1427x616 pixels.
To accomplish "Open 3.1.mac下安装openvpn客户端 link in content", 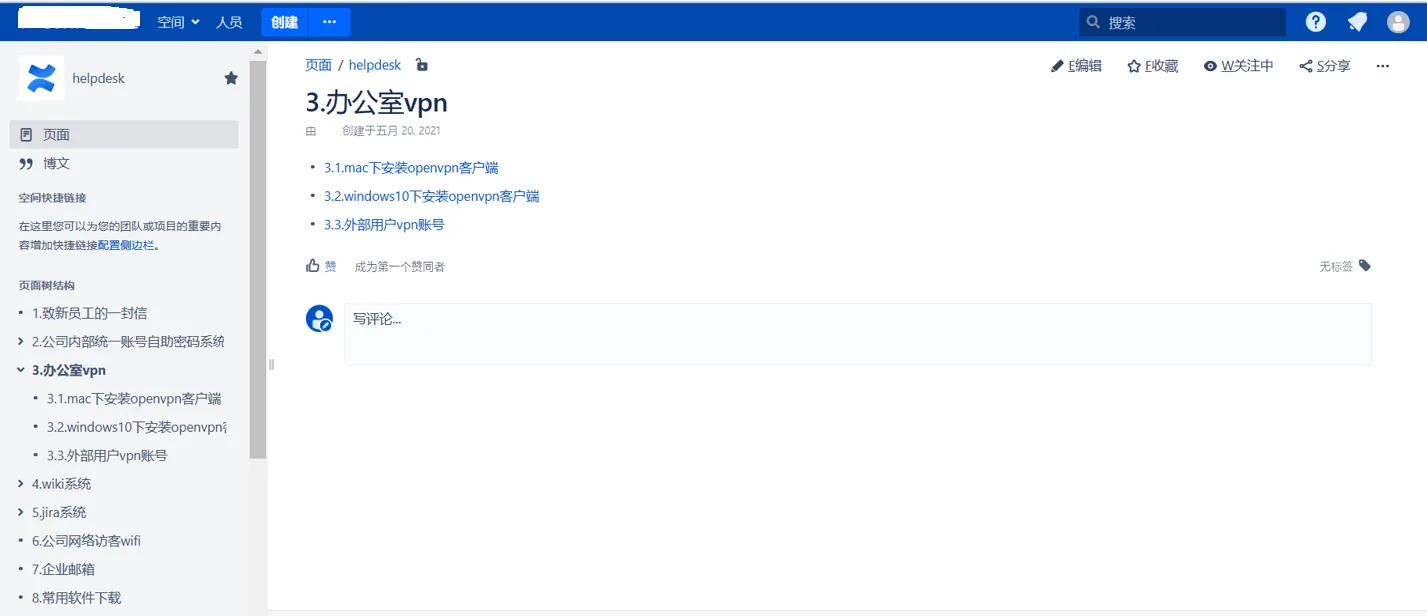I will tap(411, 167).
